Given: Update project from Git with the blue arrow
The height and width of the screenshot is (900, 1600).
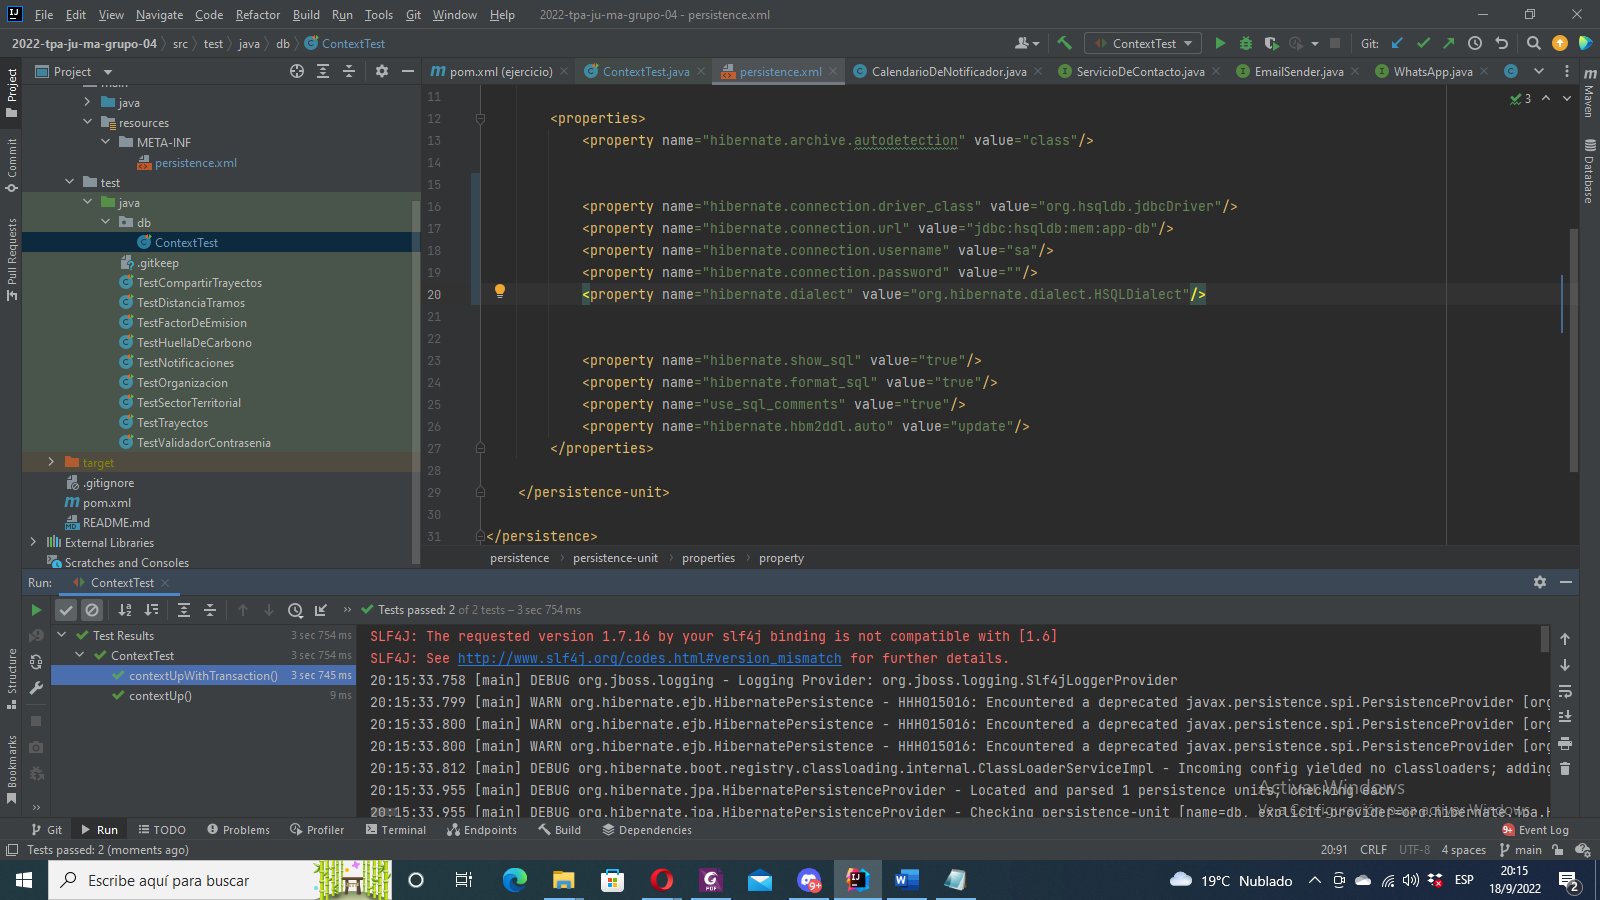Looking at the screenshot, I should (x=1398, y=43).
